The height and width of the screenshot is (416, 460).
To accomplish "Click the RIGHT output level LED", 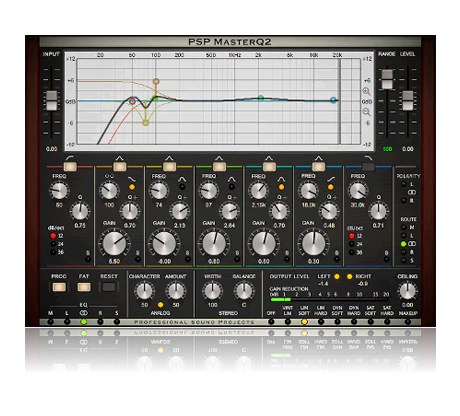I will tap(349, 276).
